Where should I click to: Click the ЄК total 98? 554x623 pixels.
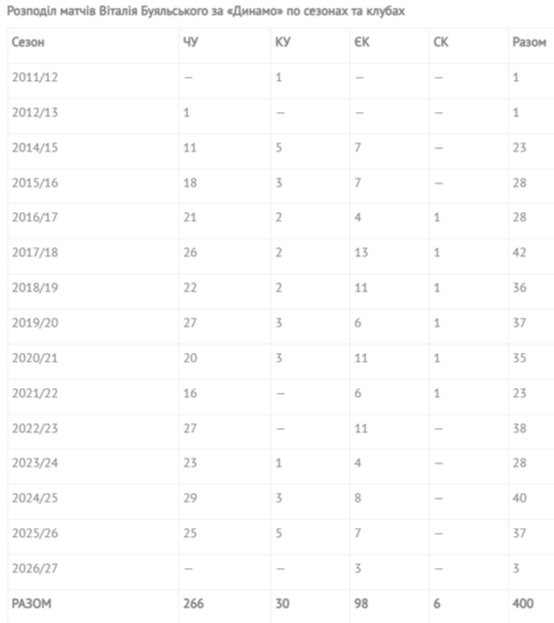tap(361, 604)
